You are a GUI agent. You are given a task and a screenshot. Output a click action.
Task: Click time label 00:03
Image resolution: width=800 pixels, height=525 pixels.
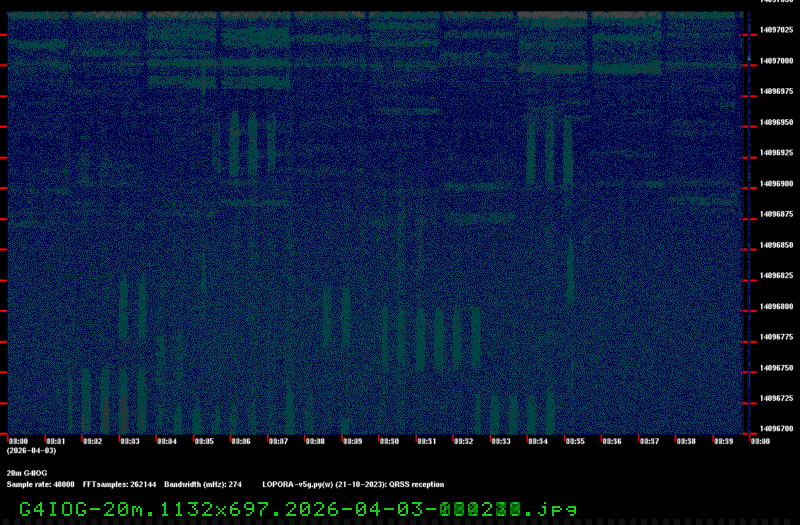(130, 441)
